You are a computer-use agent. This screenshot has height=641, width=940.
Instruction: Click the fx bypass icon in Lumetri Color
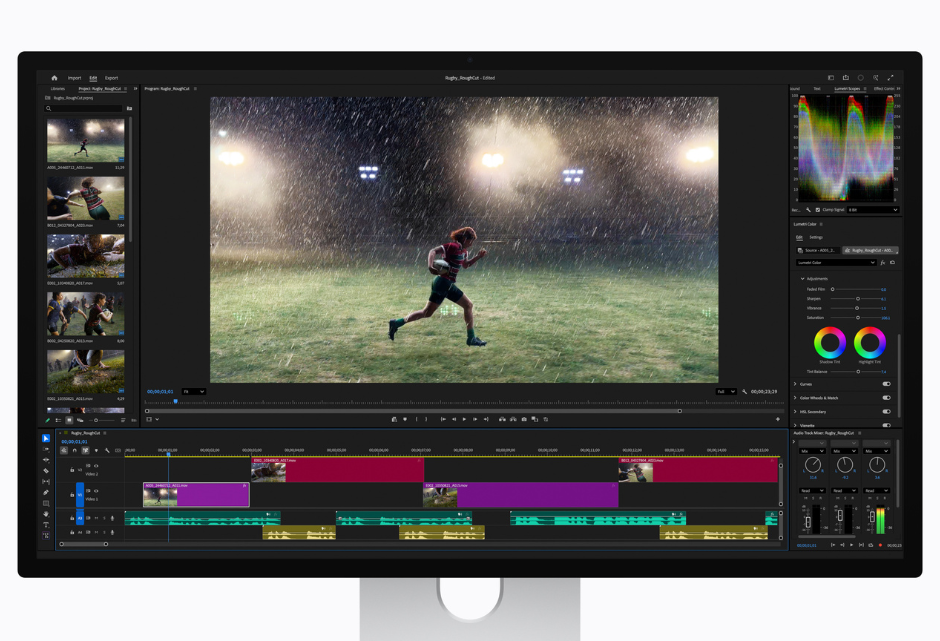[x=882, y=263]
